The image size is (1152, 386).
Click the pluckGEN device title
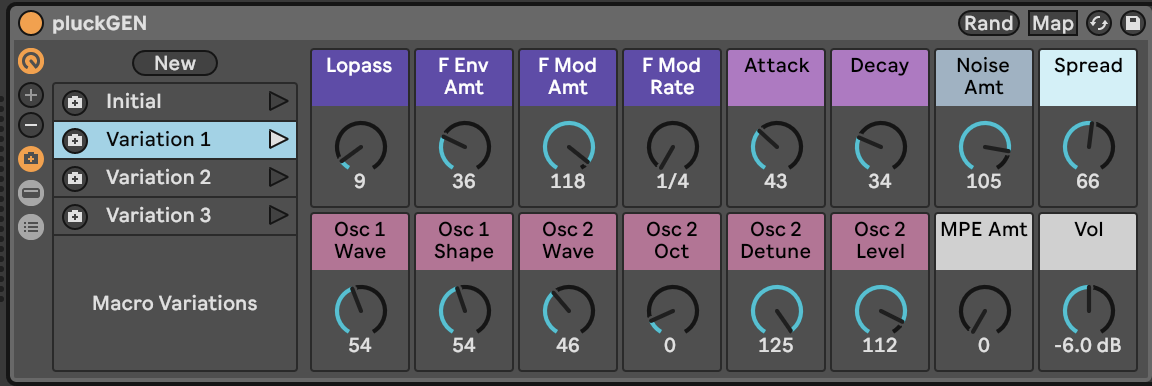99,24
